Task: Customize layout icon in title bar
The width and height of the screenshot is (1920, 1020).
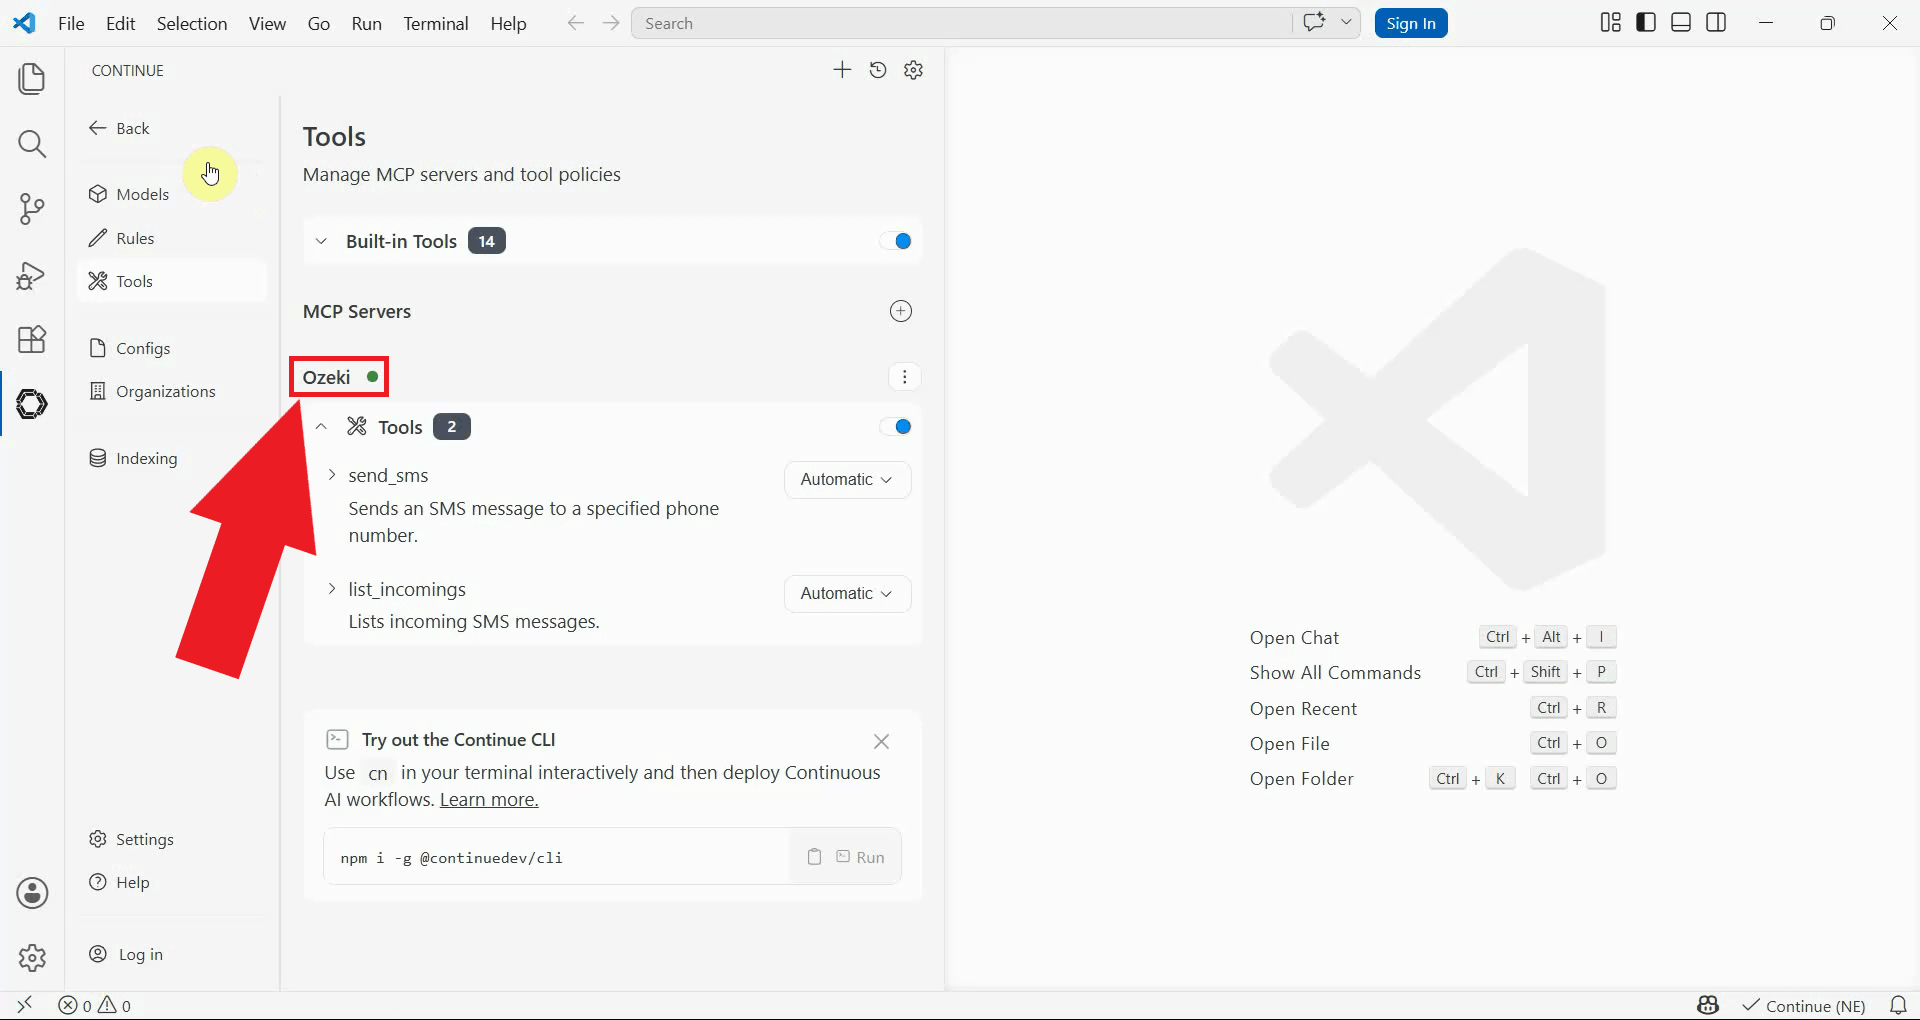Action: 1610,23
